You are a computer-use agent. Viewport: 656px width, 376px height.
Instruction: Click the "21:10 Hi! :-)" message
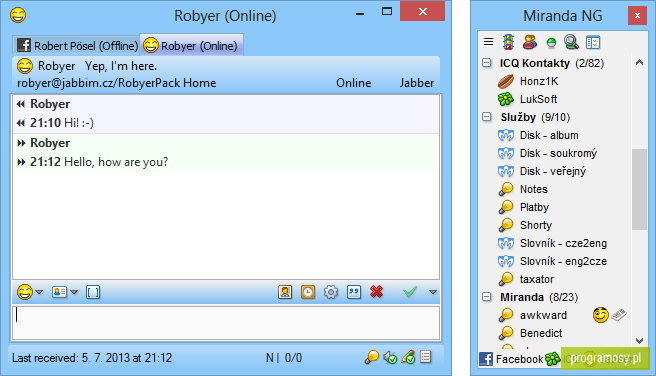[62, 123]
